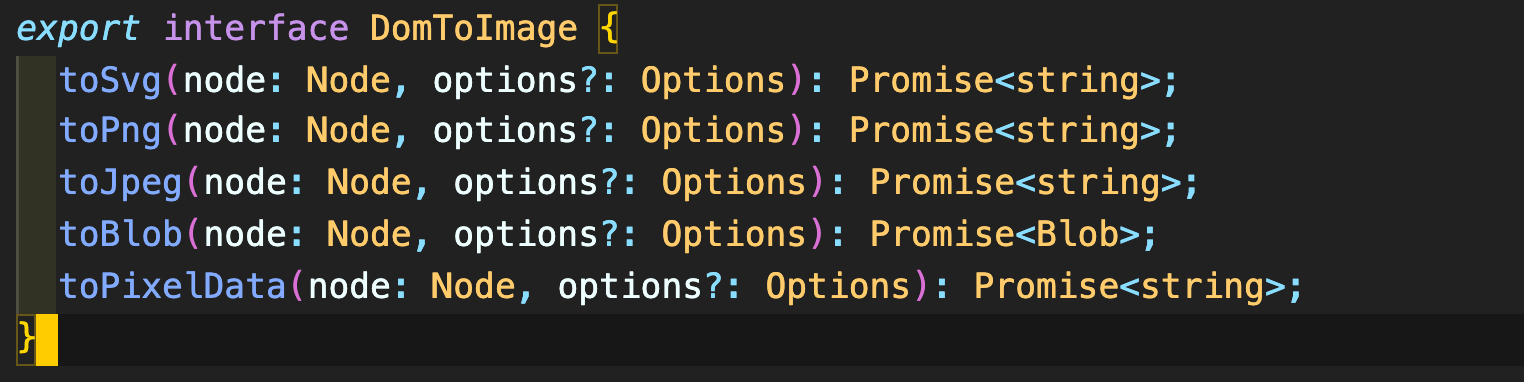
Task: Click the export keyword
Action: 80,28
